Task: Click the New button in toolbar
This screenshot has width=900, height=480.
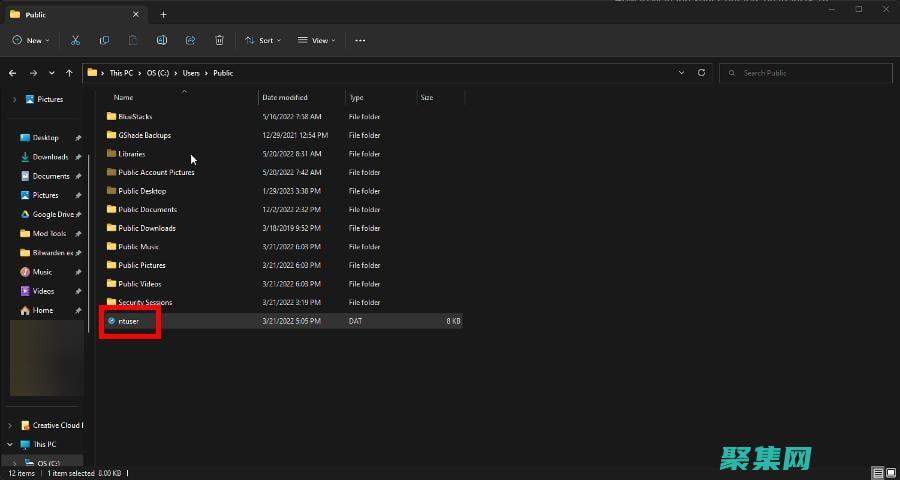Action: point(30,40)
